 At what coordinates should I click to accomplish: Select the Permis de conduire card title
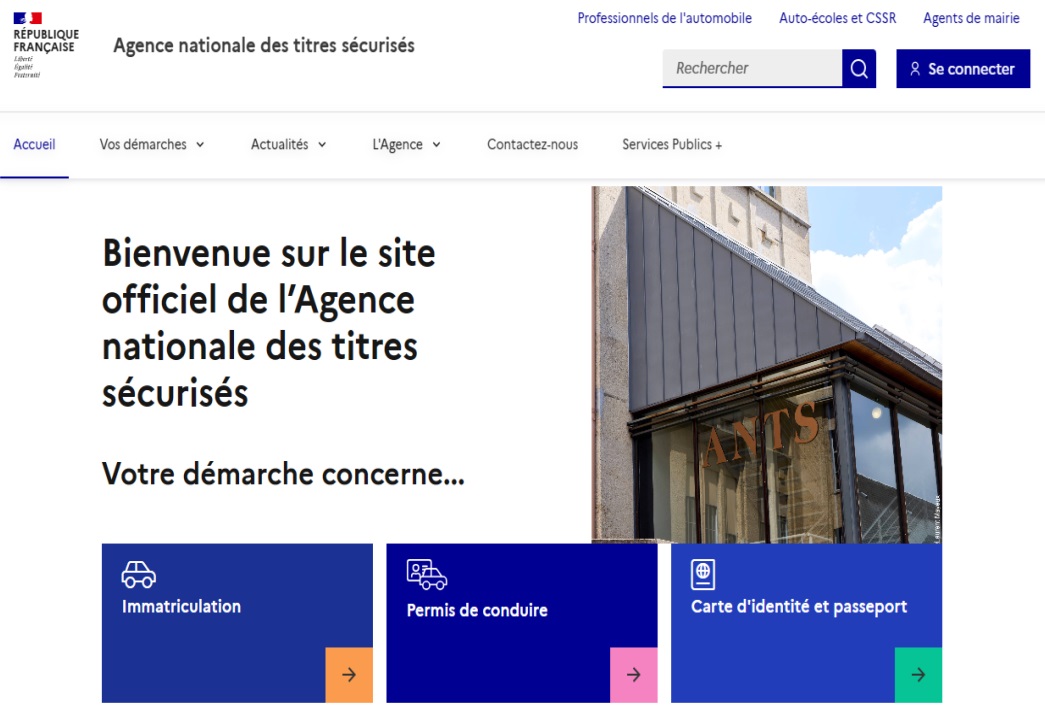point(477,610)
